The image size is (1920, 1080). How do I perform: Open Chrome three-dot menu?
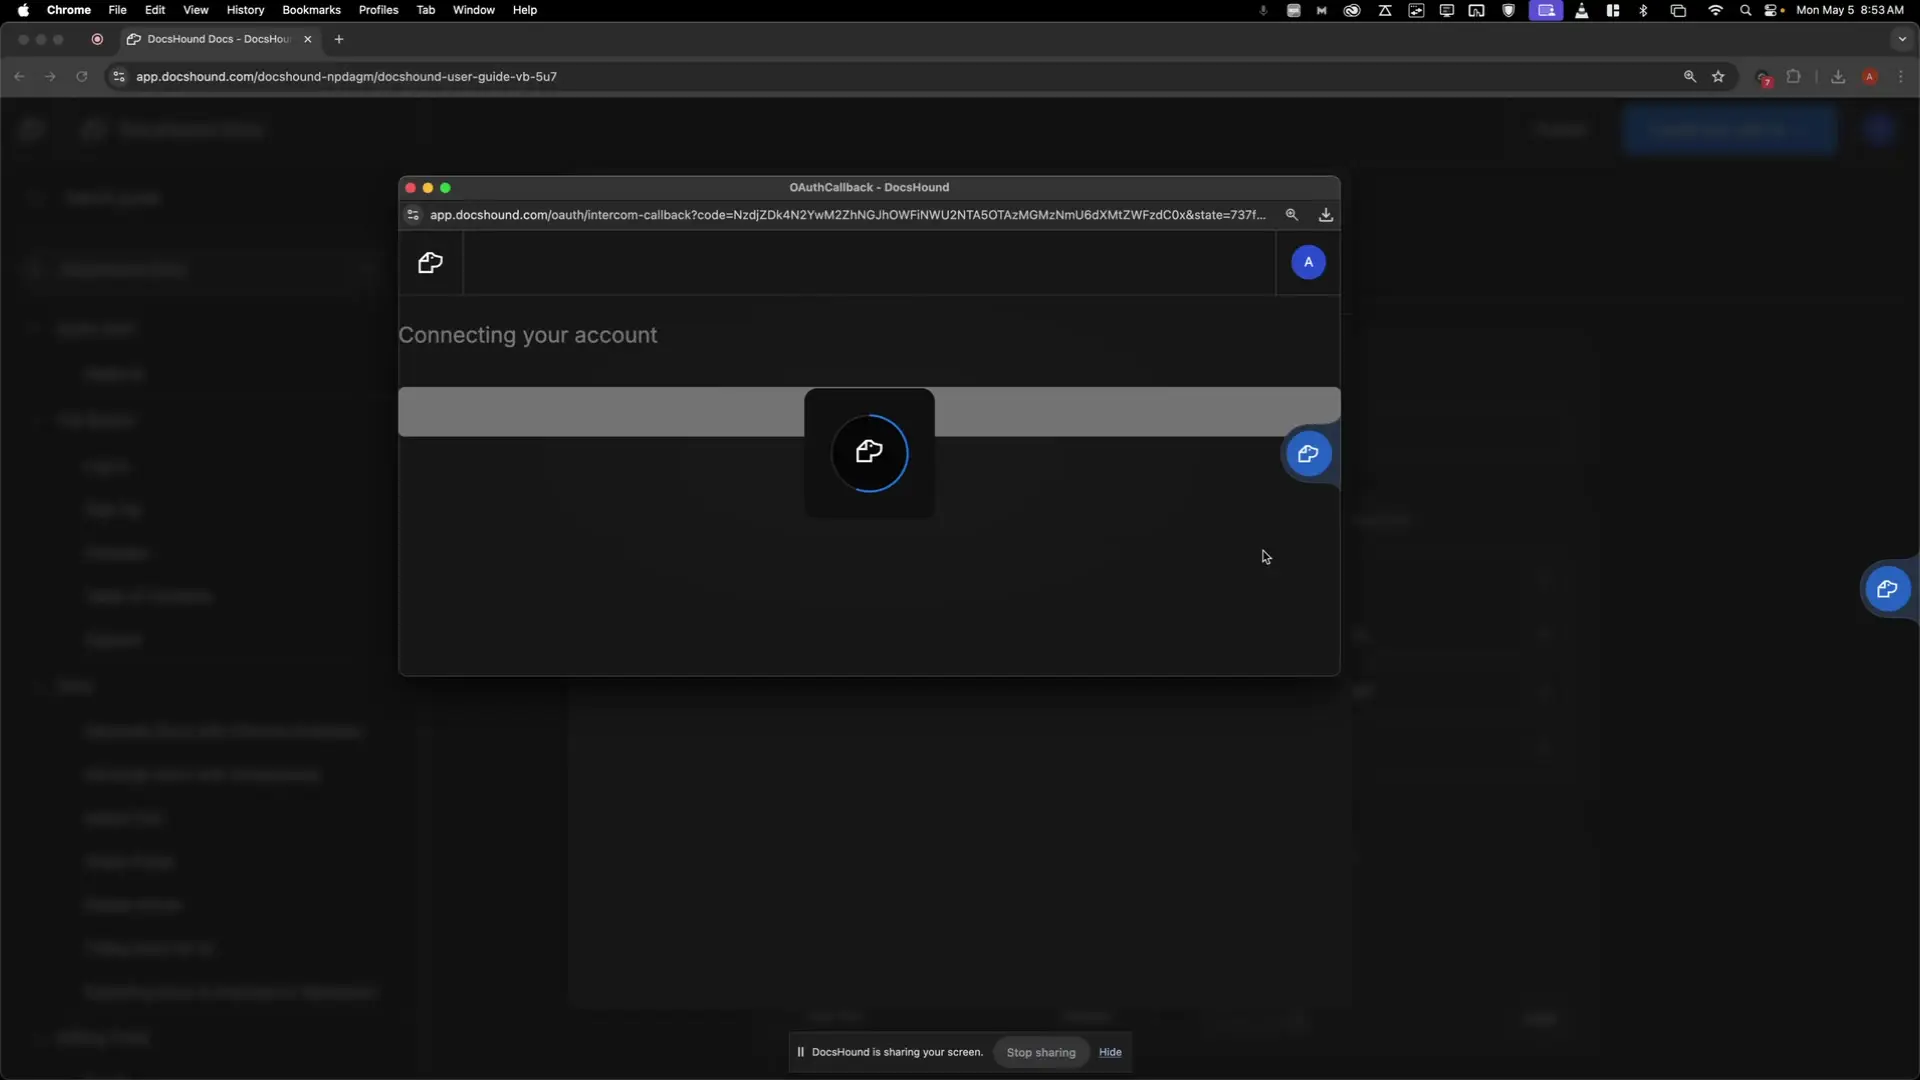[1901, 76]
